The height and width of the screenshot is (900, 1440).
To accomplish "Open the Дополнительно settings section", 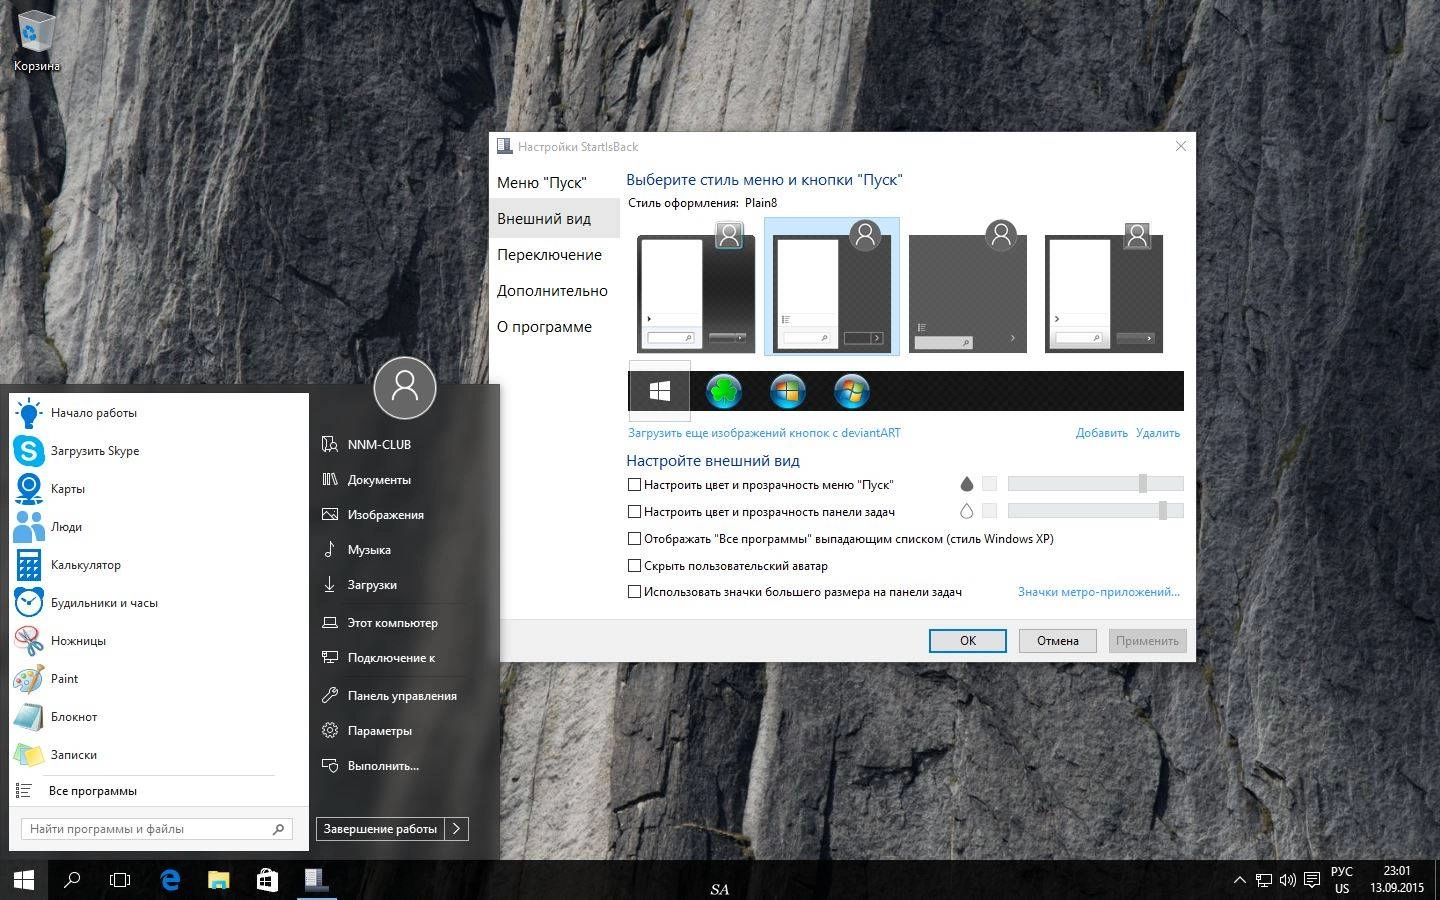I will point(552,290).
